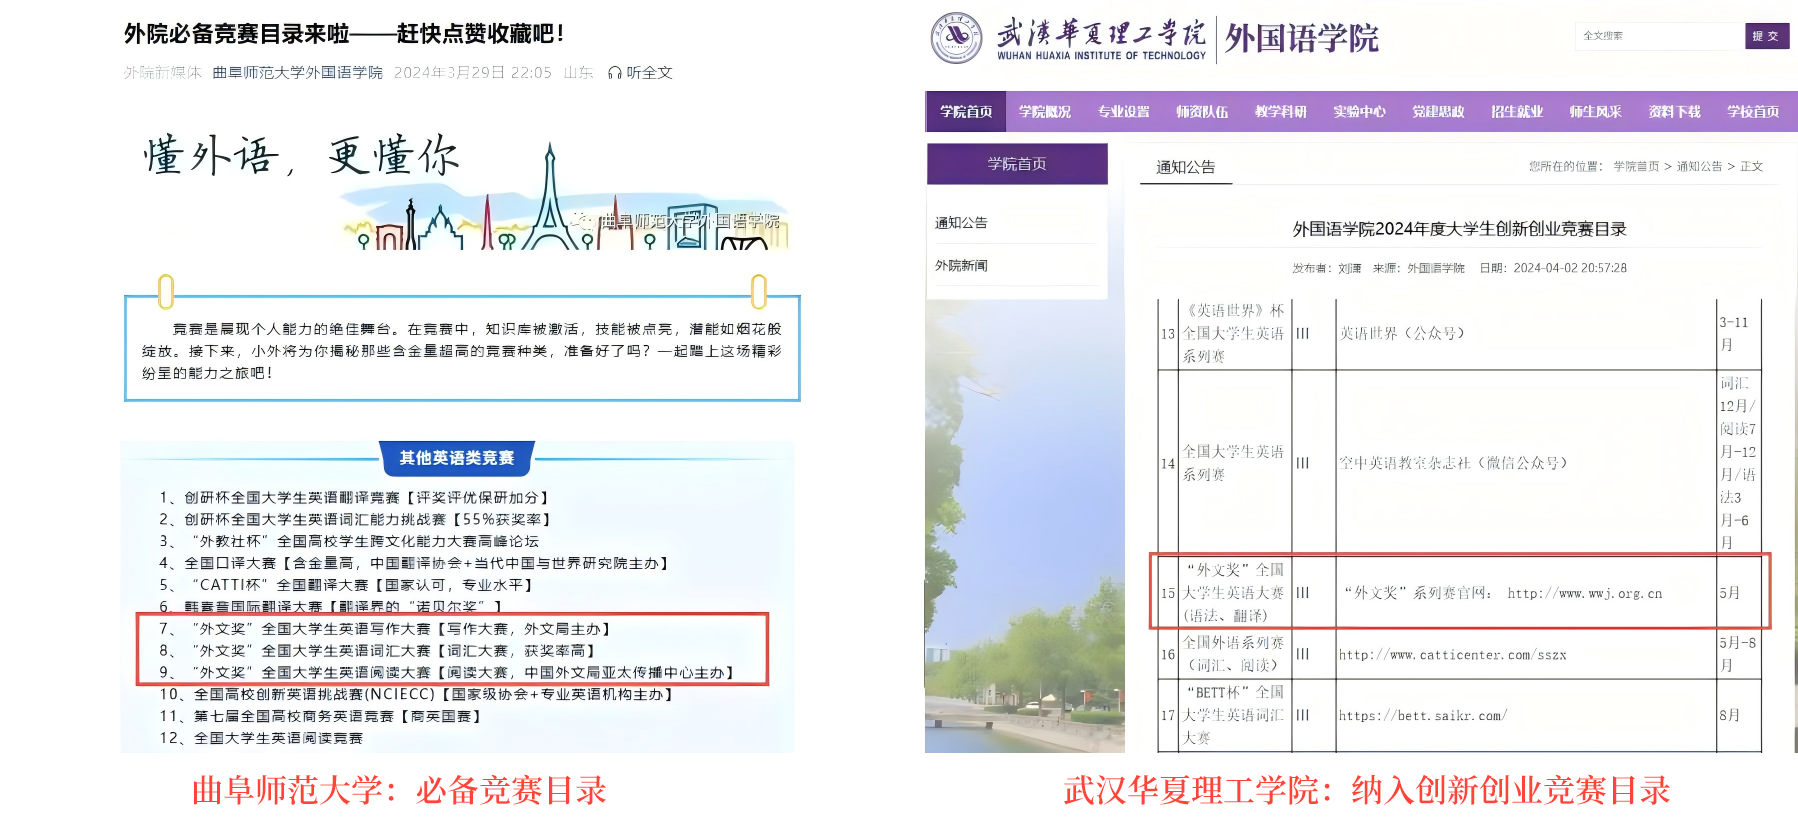The image size is (1798, 830).
Task: Go to 学校首页 in the navigation bar
Action: point(1753,112)
